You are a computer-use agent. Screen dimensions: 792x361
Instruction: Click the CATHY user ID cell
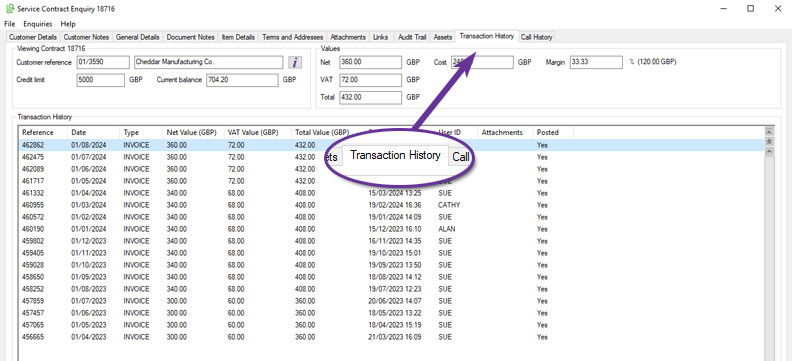[x=449, y=205]
